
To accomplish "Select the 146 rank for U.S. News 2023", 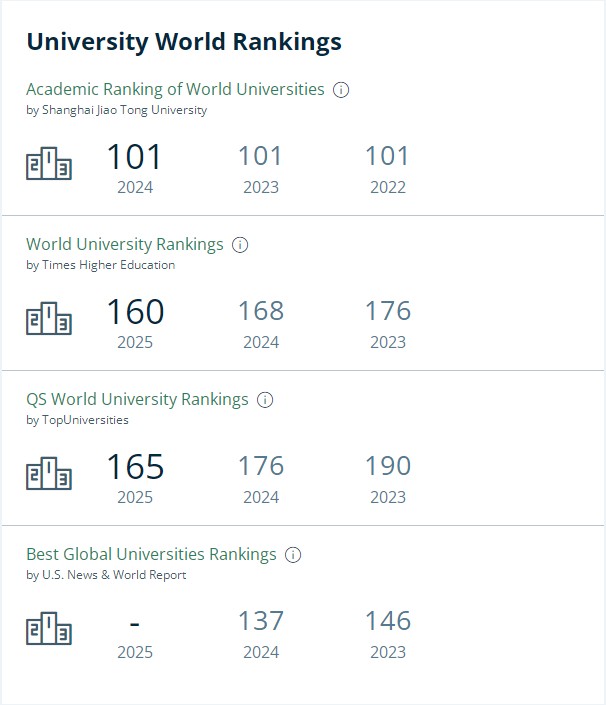I will 388,621.
